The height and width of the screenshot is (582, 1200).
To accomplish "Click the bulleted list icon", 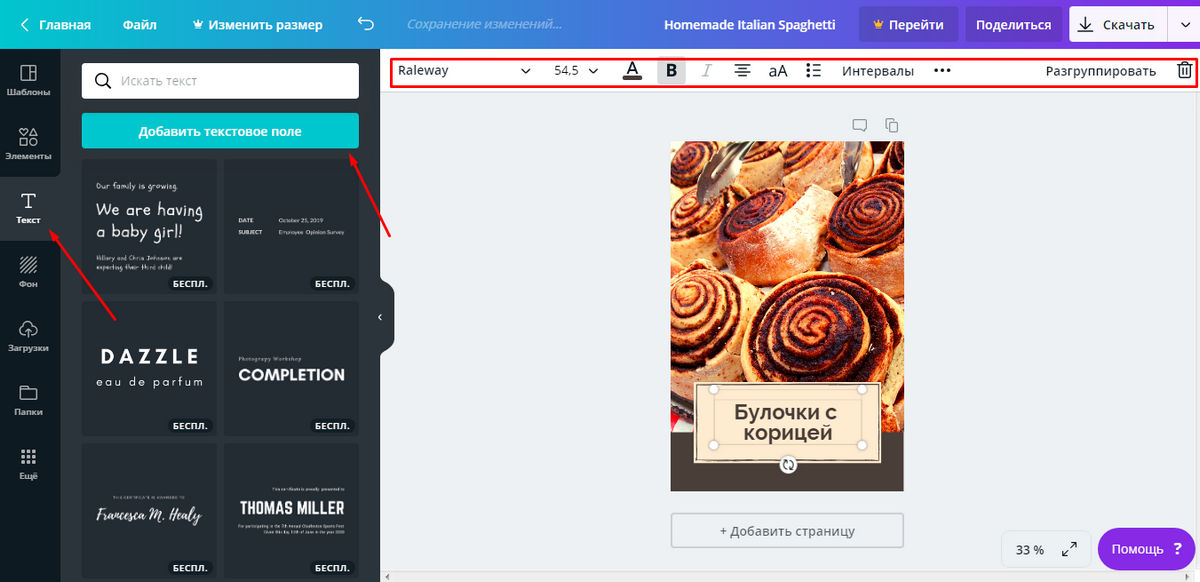I will [x=813, y=71].
